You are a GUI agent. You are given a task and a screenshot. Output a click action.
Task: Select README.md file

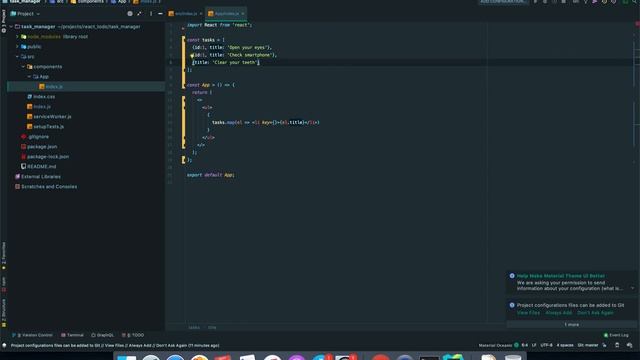[38, 167]
